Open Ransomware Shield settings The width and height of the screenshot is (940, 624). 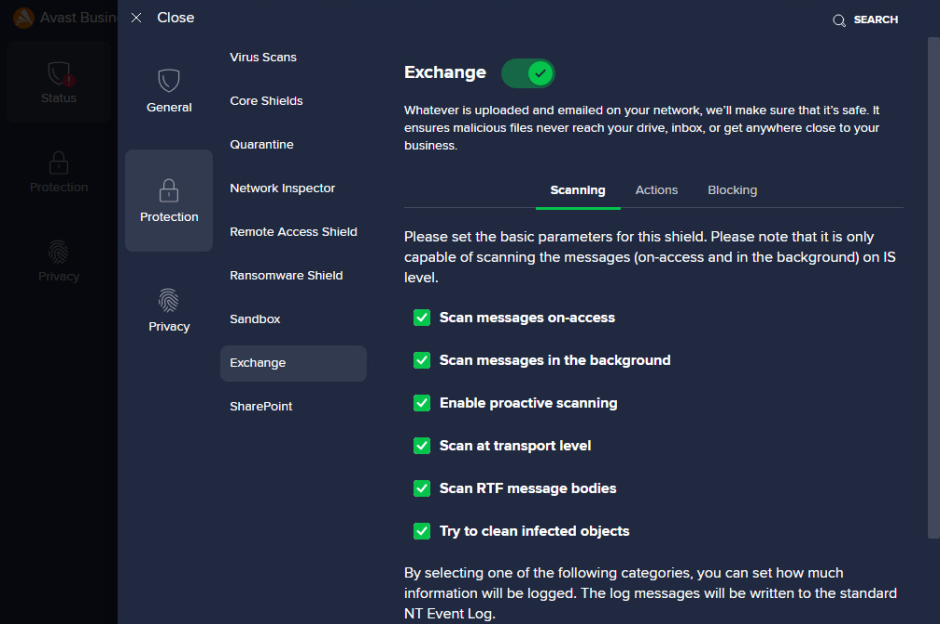tap(286, 276)
